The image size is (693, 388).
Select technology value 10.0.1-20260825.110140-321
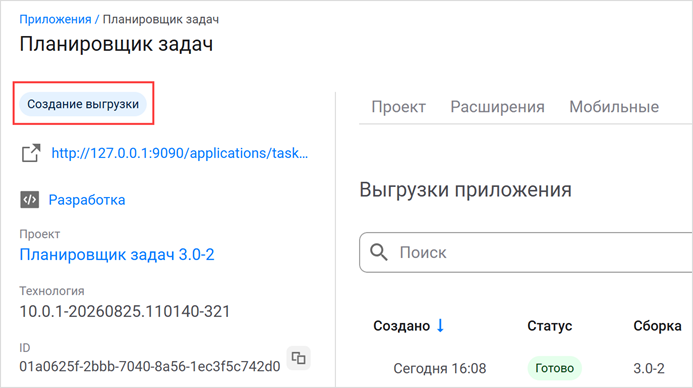click(125, 312)
